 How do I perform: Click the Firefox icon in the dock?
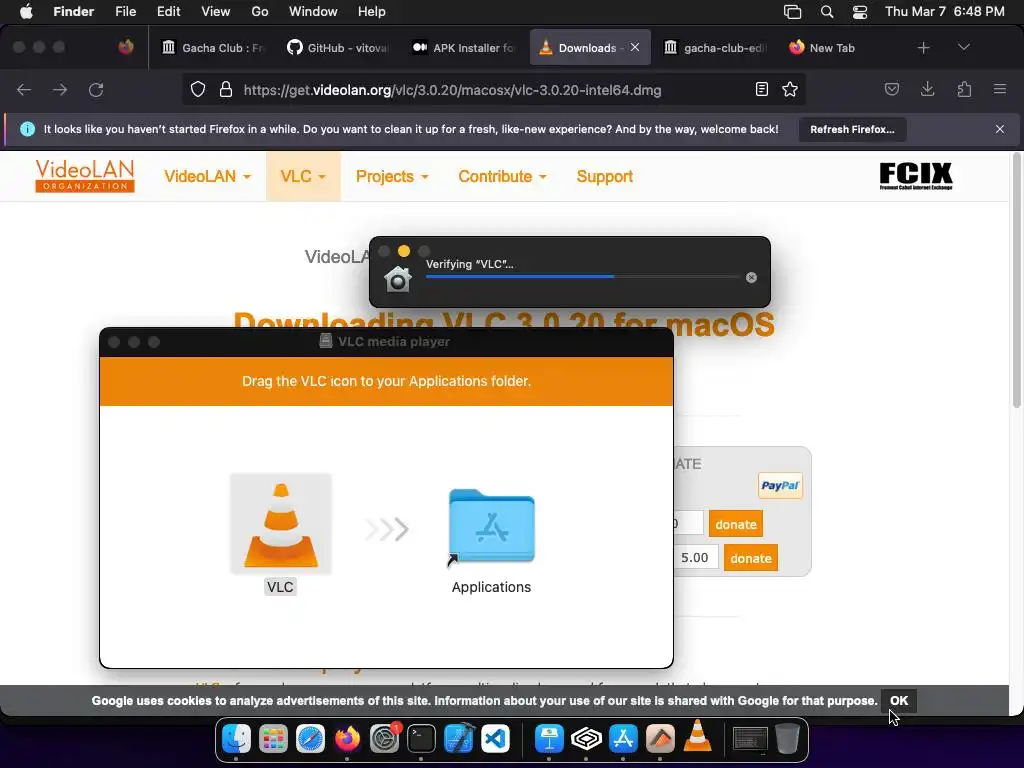(x=347, y=739)
